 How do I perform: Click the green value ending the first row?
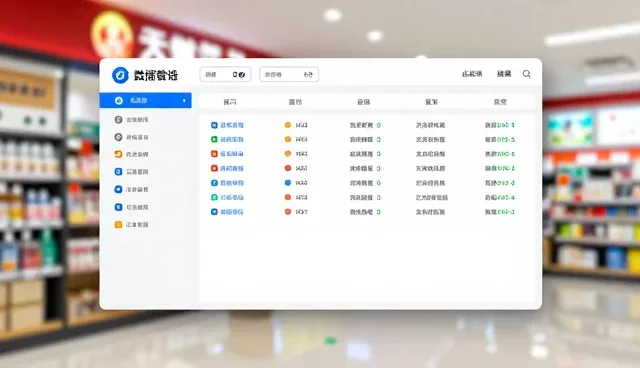(x=506, y=125)
